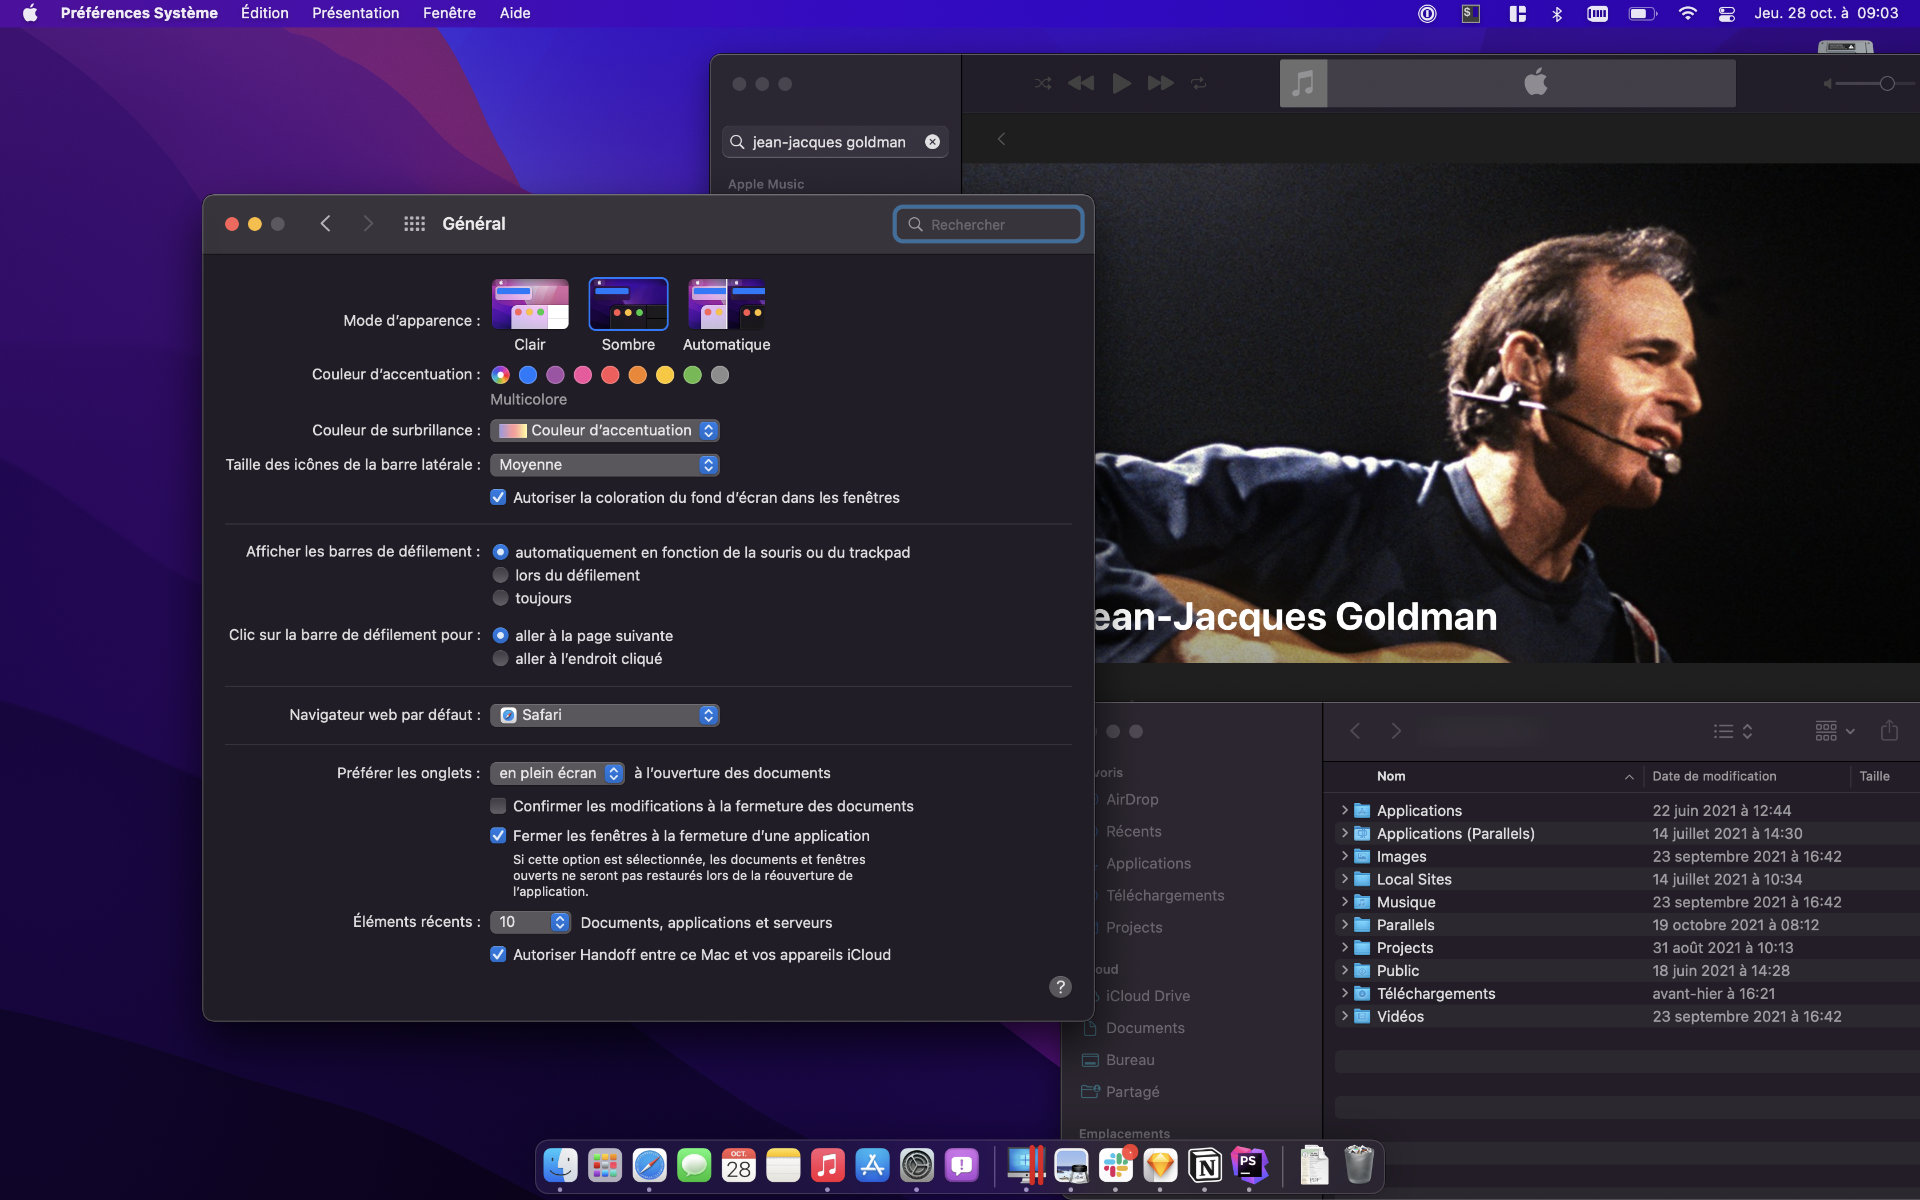This screenshot has width=1920, height=1200.
Task: Open the 'en plein écran' tabs dropdown
Action: click(x=558, y=773)
